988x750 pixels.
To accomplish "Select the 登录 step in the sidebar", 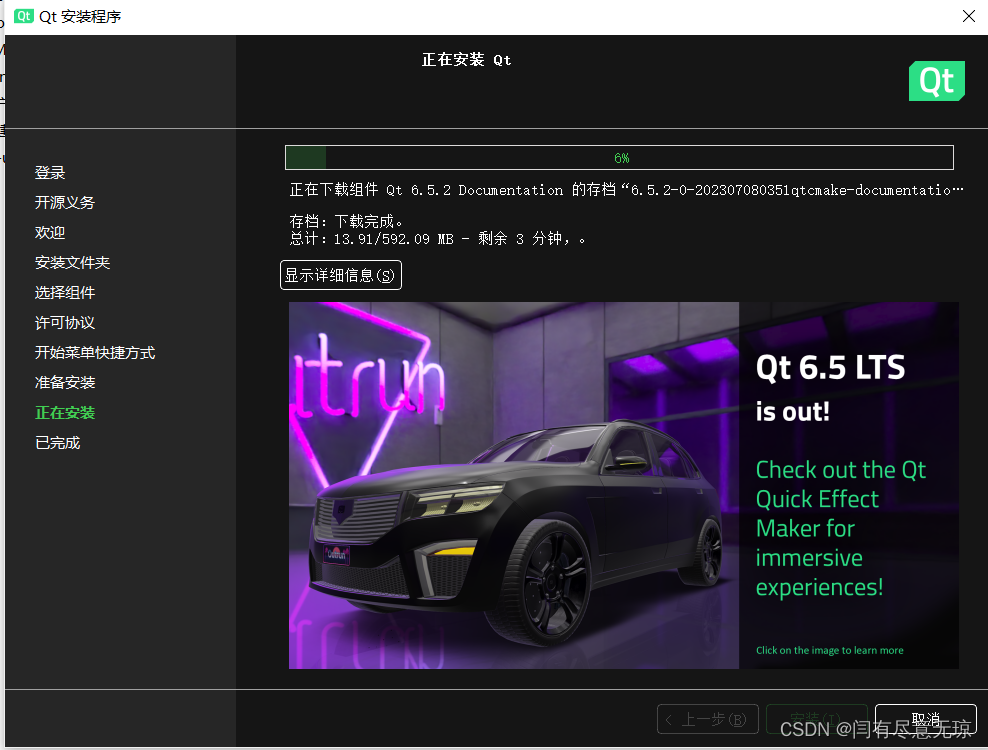I will [x=50, y=173].
